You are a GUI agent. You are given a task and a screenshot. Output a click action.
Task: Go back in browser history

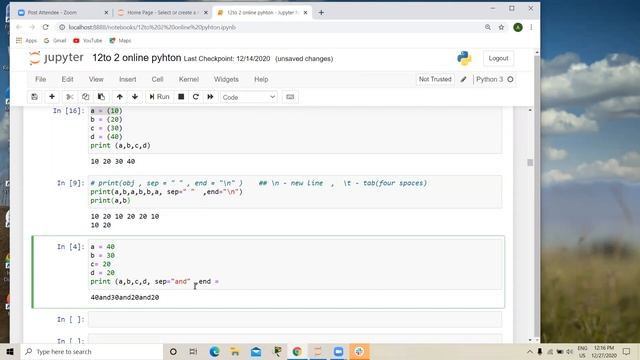19,27
